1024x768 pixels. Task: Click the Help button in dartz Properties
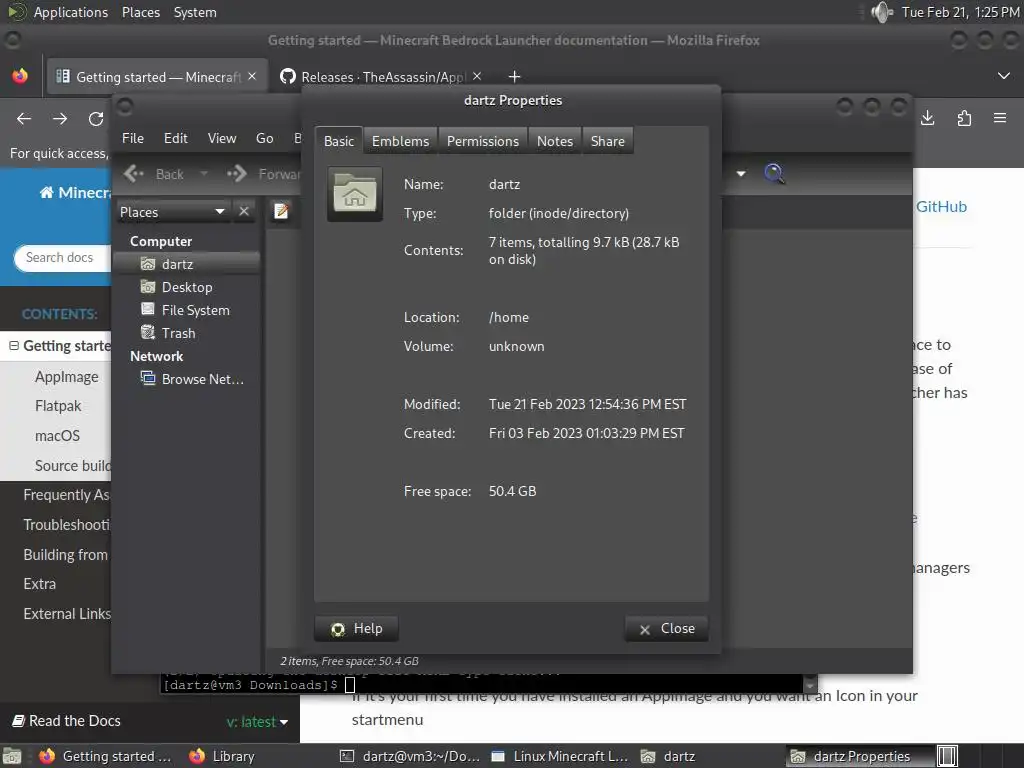pyautogui.click(x=357, y=628)
